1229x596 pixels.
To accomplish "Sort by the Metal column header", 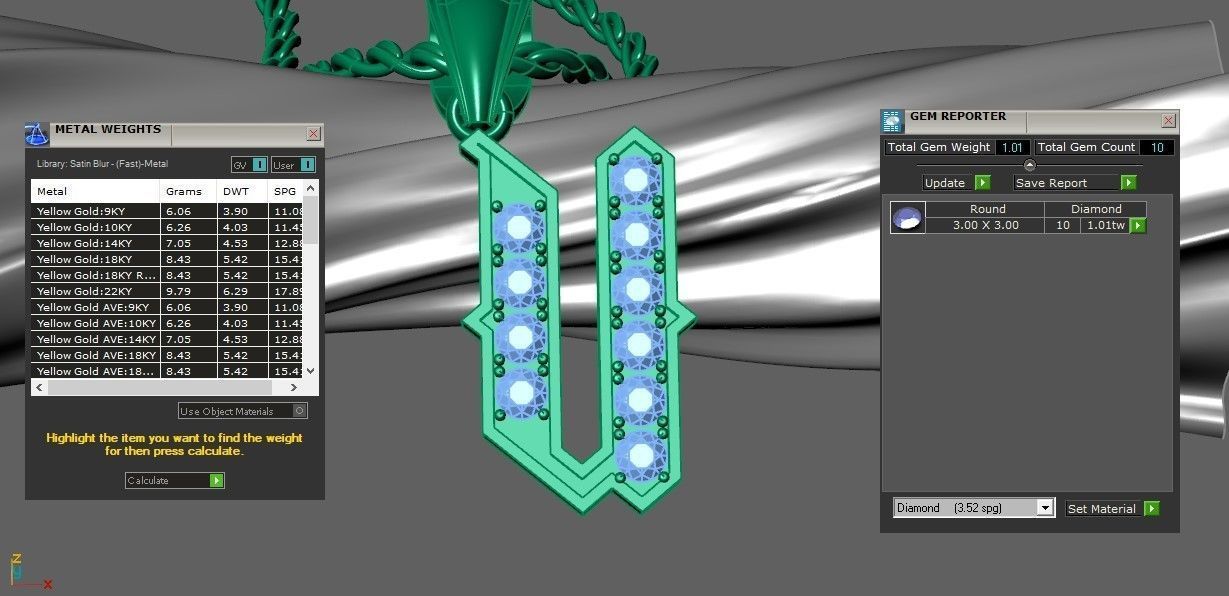I will (96, 191).
